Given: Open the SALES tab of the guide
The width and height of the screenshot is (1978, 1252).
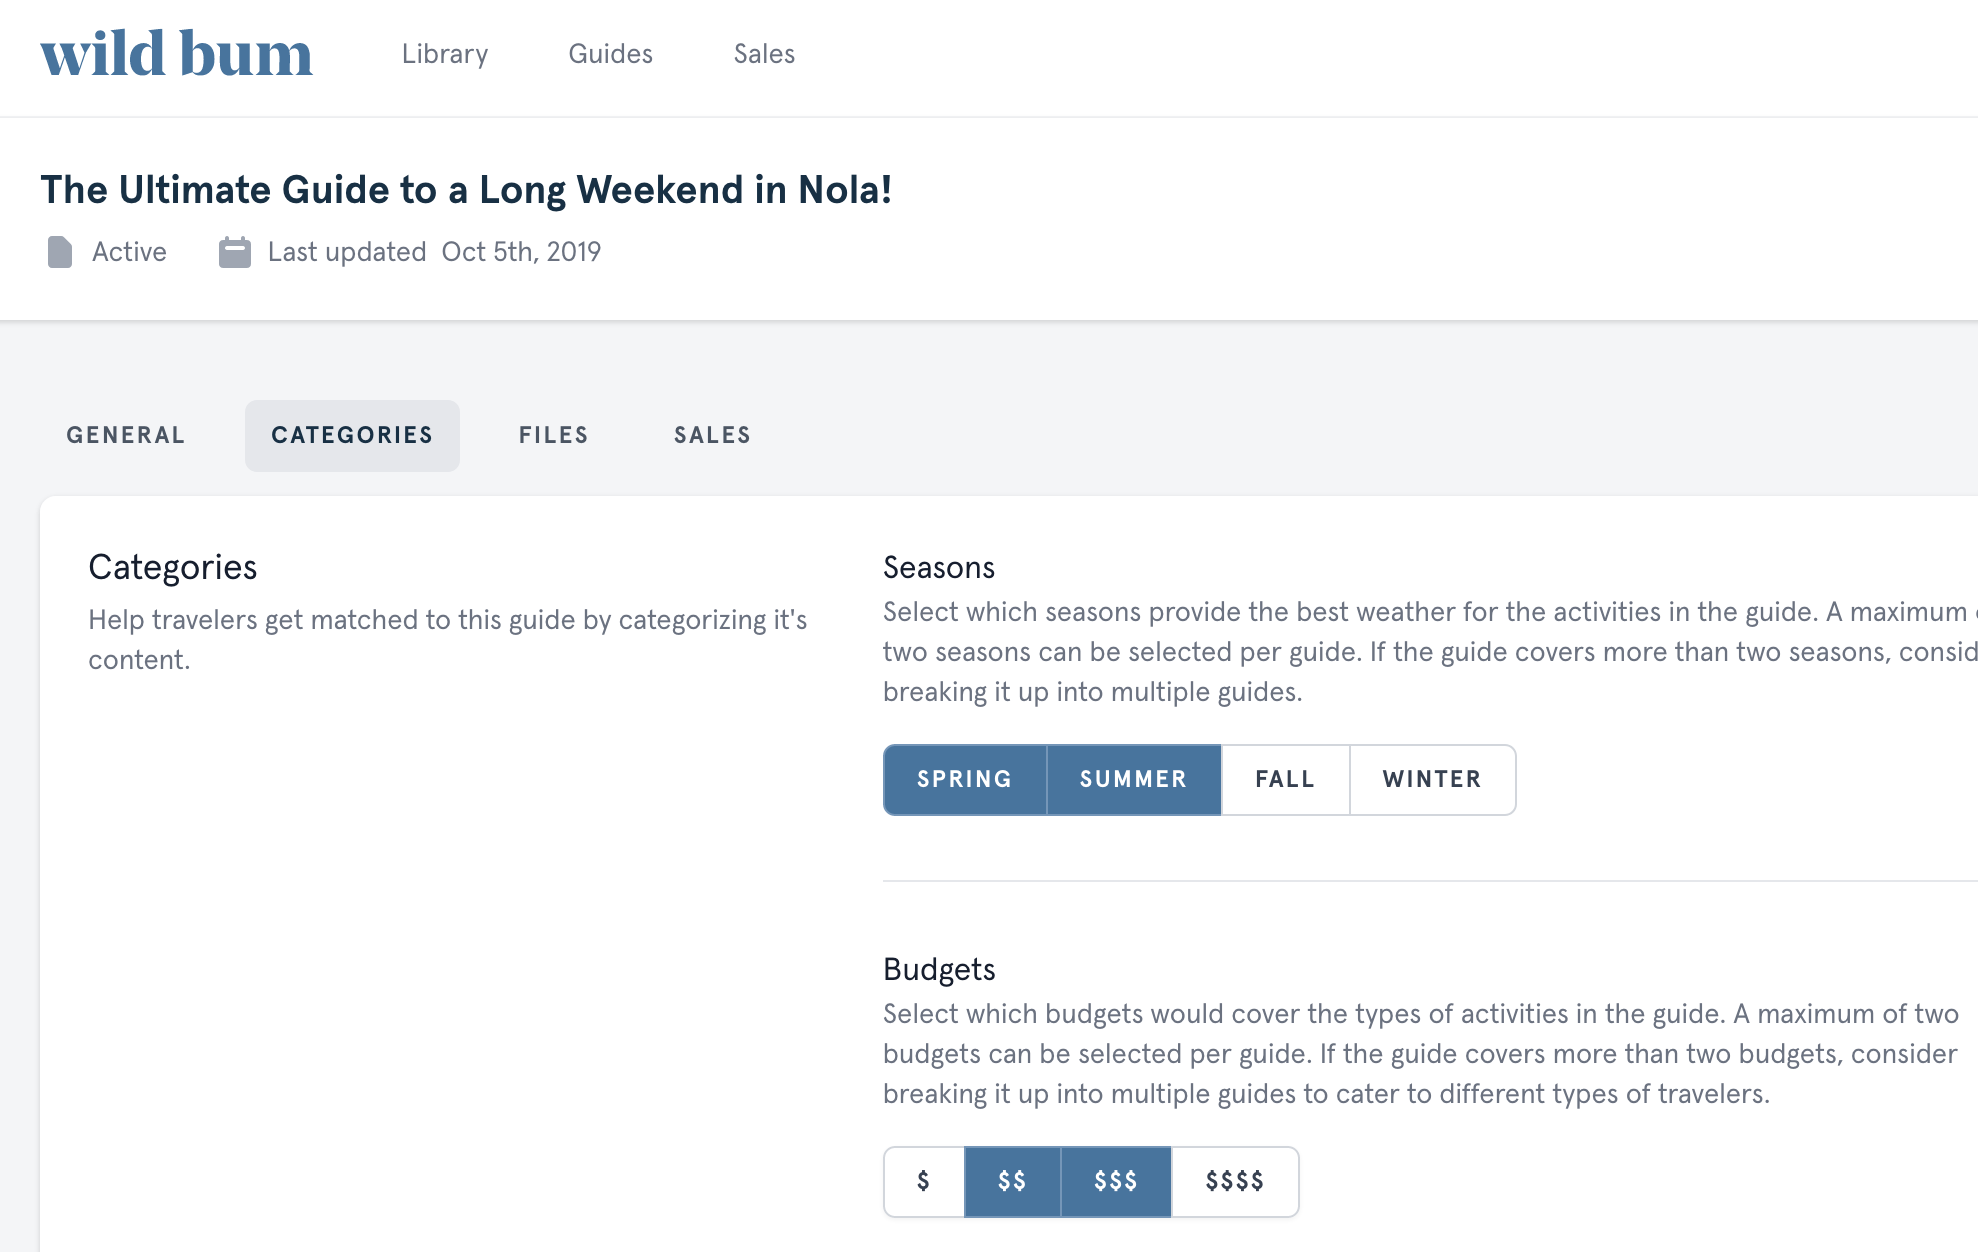Looking at the screenshot, I should 711,435.
